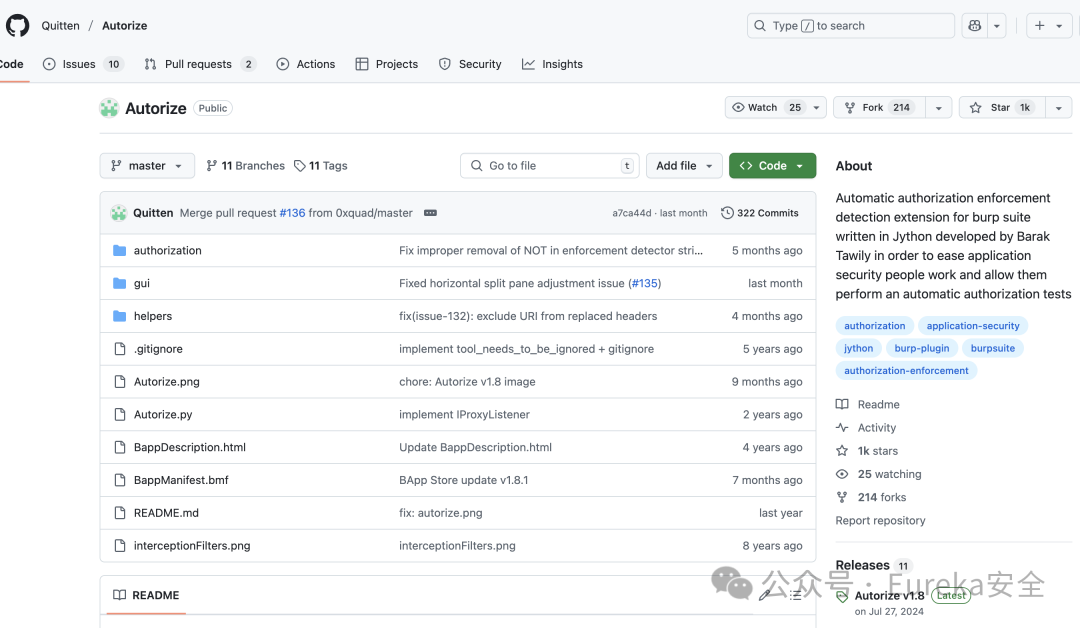Click the folder icon beside helpers
Image resolution: width=1080 pixels, height=628 pixels.
point(119,316)
